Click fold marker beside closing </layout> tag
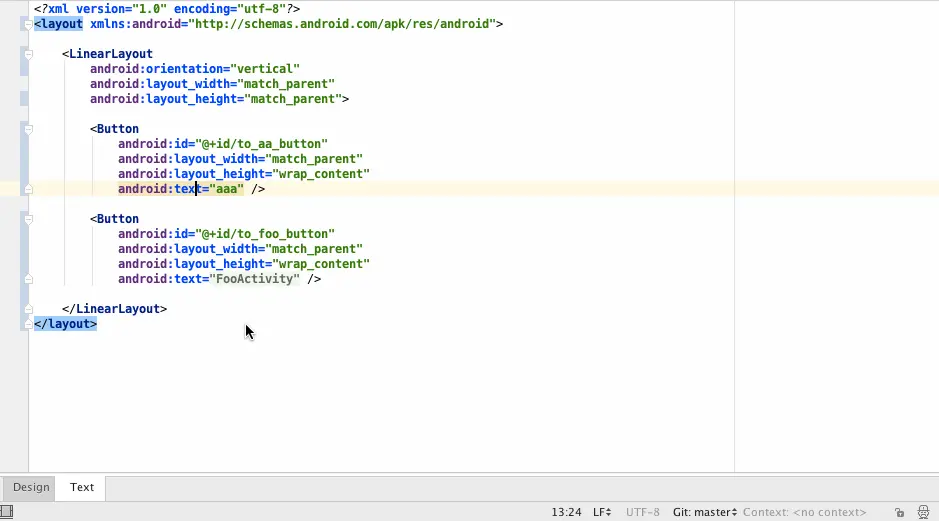939x521 pixels. 28,324
